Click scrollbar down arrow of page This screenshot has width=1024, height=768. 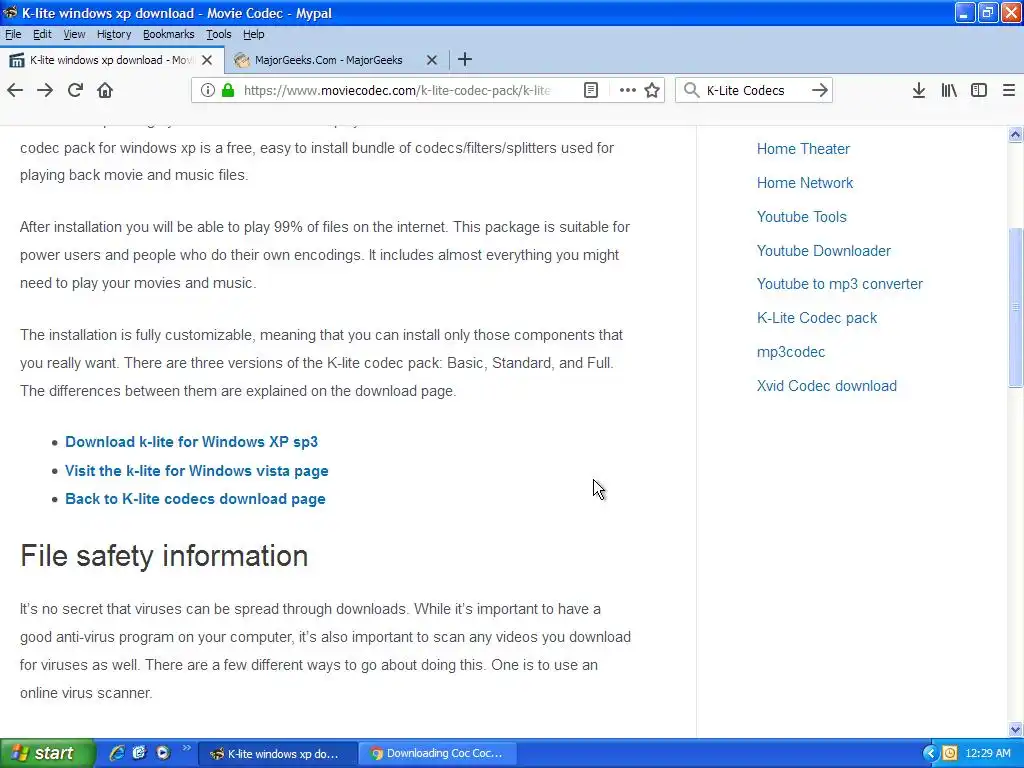click(1016, 729)
